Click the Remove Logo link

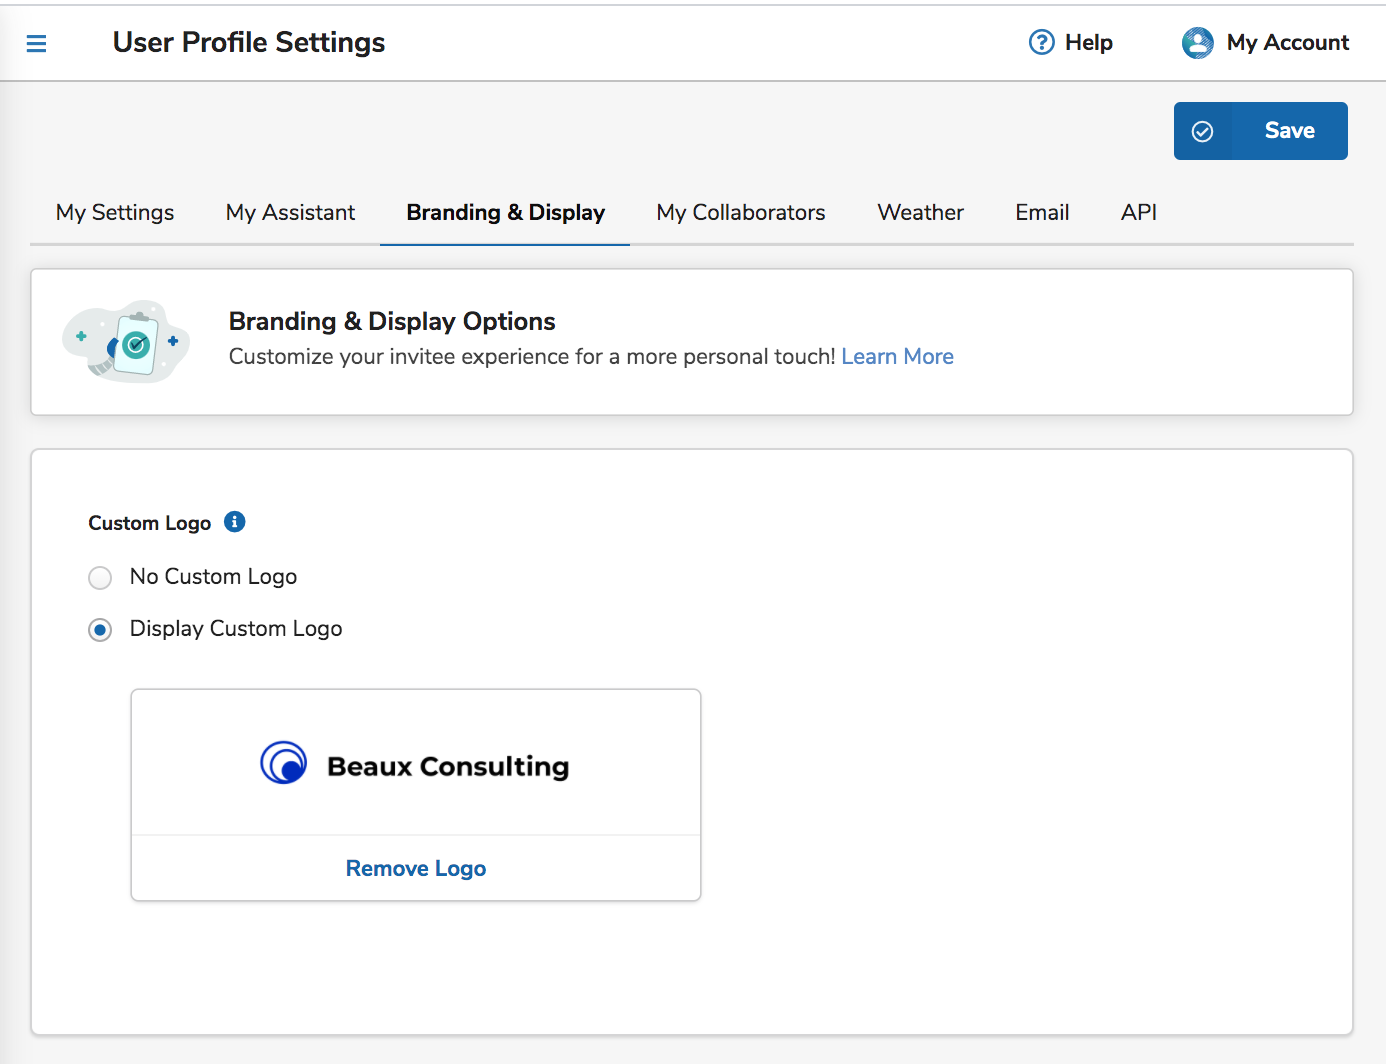pyautogui.click(x=416, y=869)
